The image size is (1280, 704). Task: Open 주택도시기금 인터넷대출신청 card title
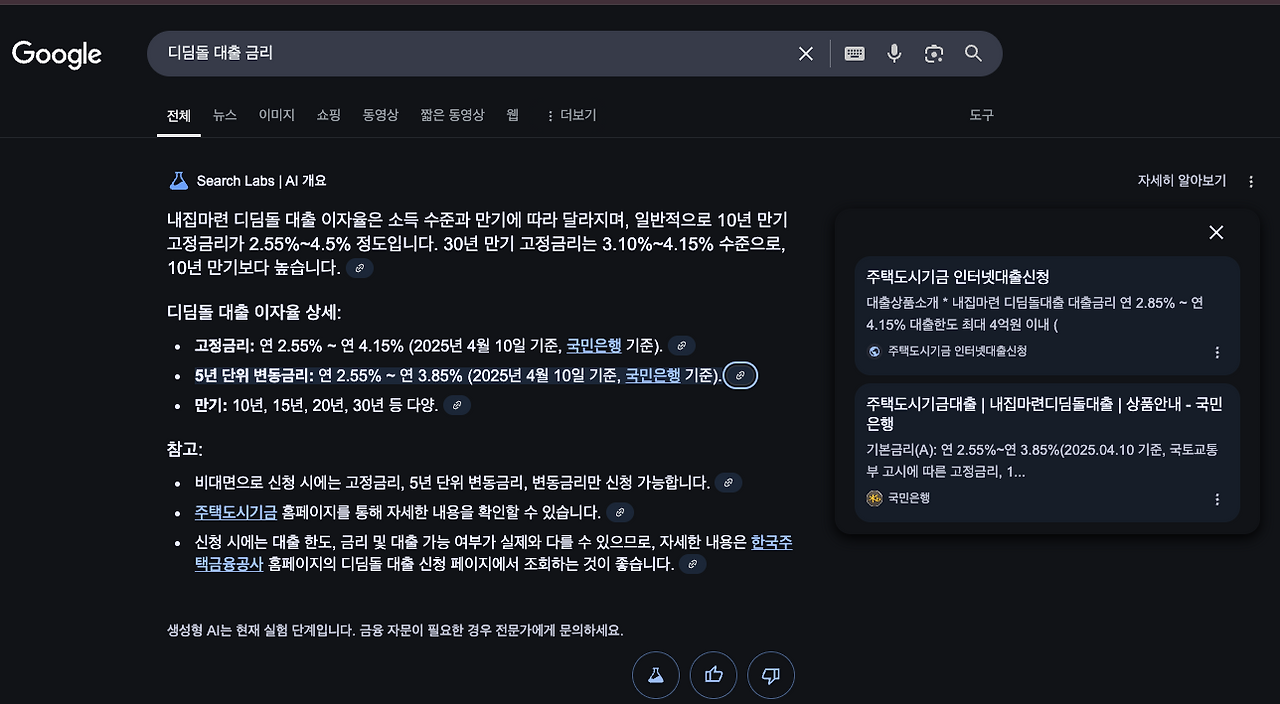pyautogui.click(x=958, y=277)
